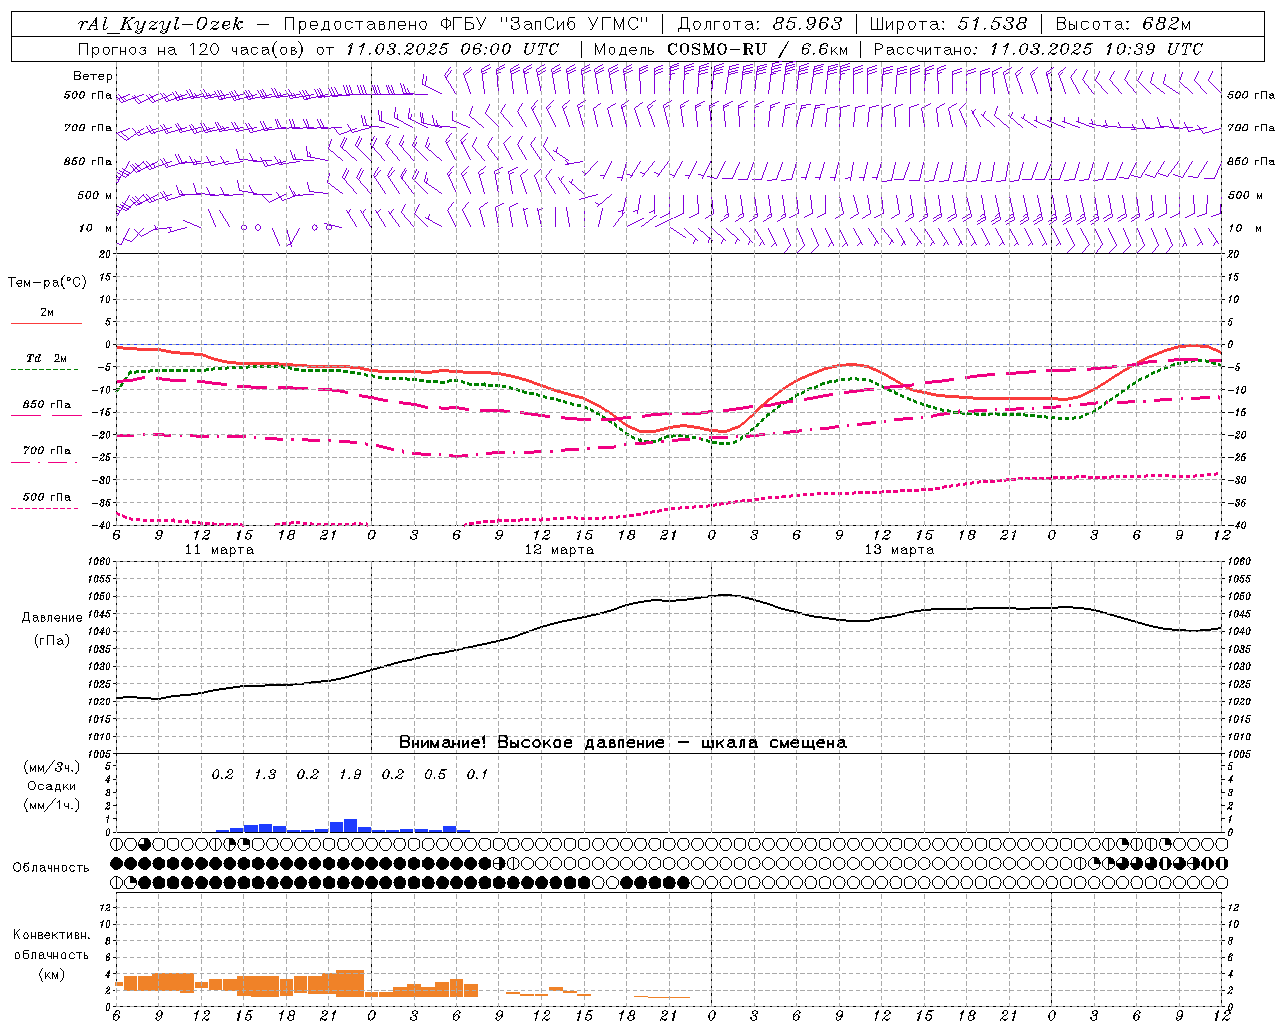Click the Долгота: 85.963 value
The height and width of the screenshot is (1024, 1280).
[x=760, y=24]
